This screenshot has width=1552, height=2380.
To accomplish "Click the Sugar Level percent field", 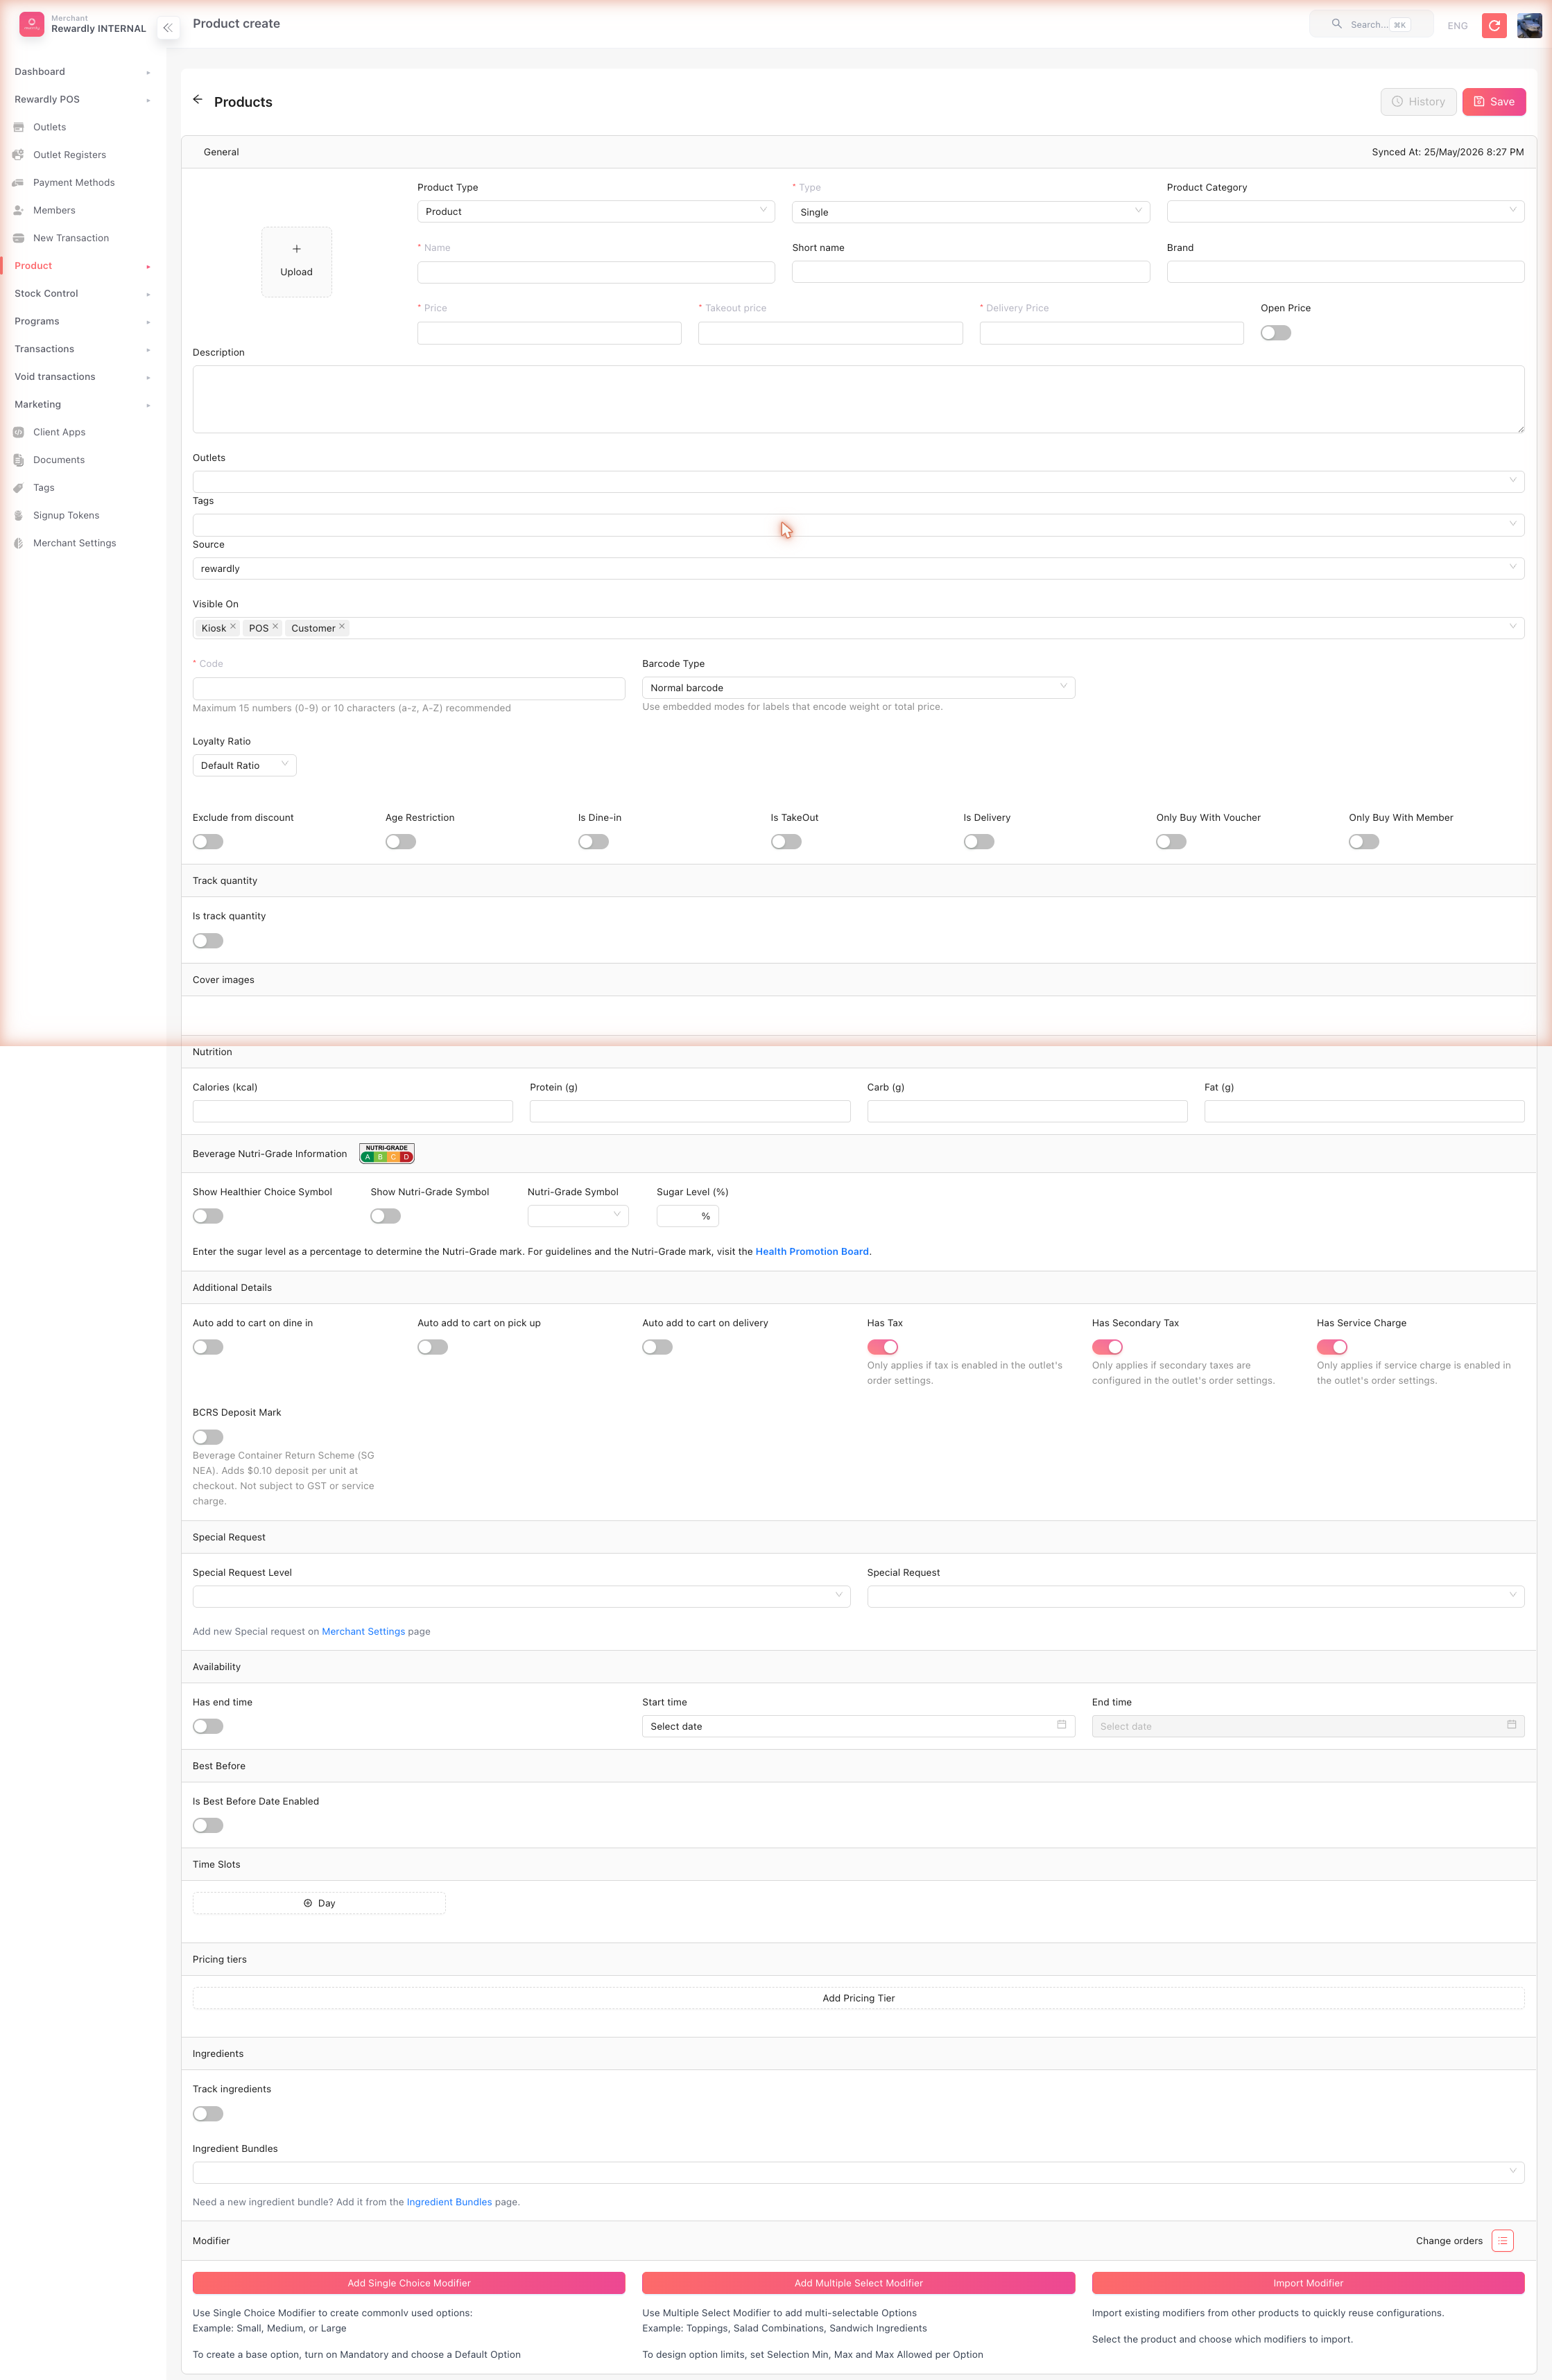I will 687,1216.
